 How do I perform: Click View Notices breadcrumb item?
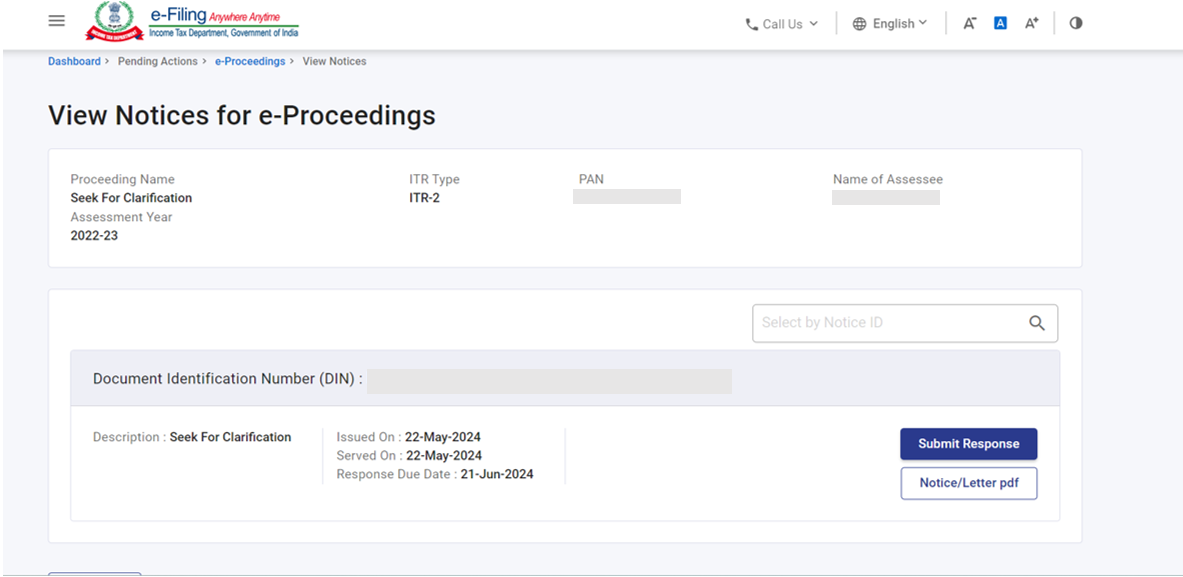click(x=334, y=61)
